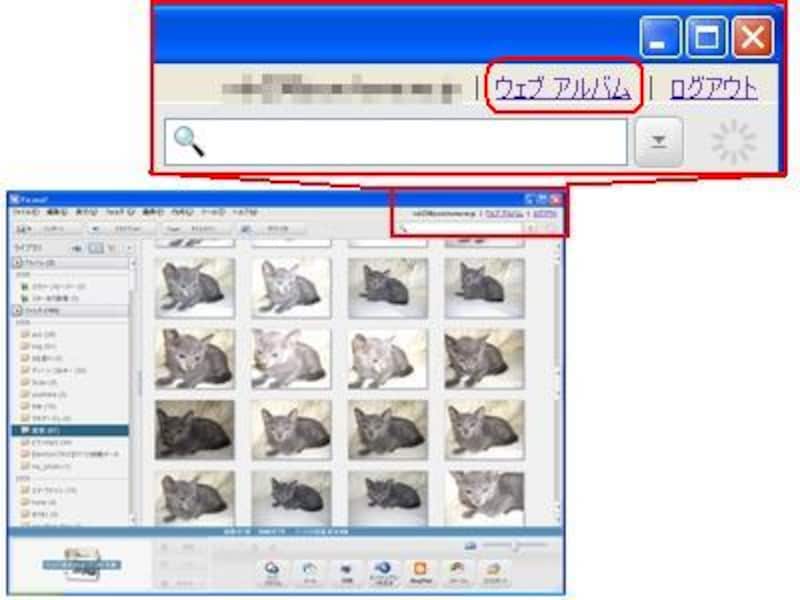Open the ヘルプ (Help) menu

244,213
